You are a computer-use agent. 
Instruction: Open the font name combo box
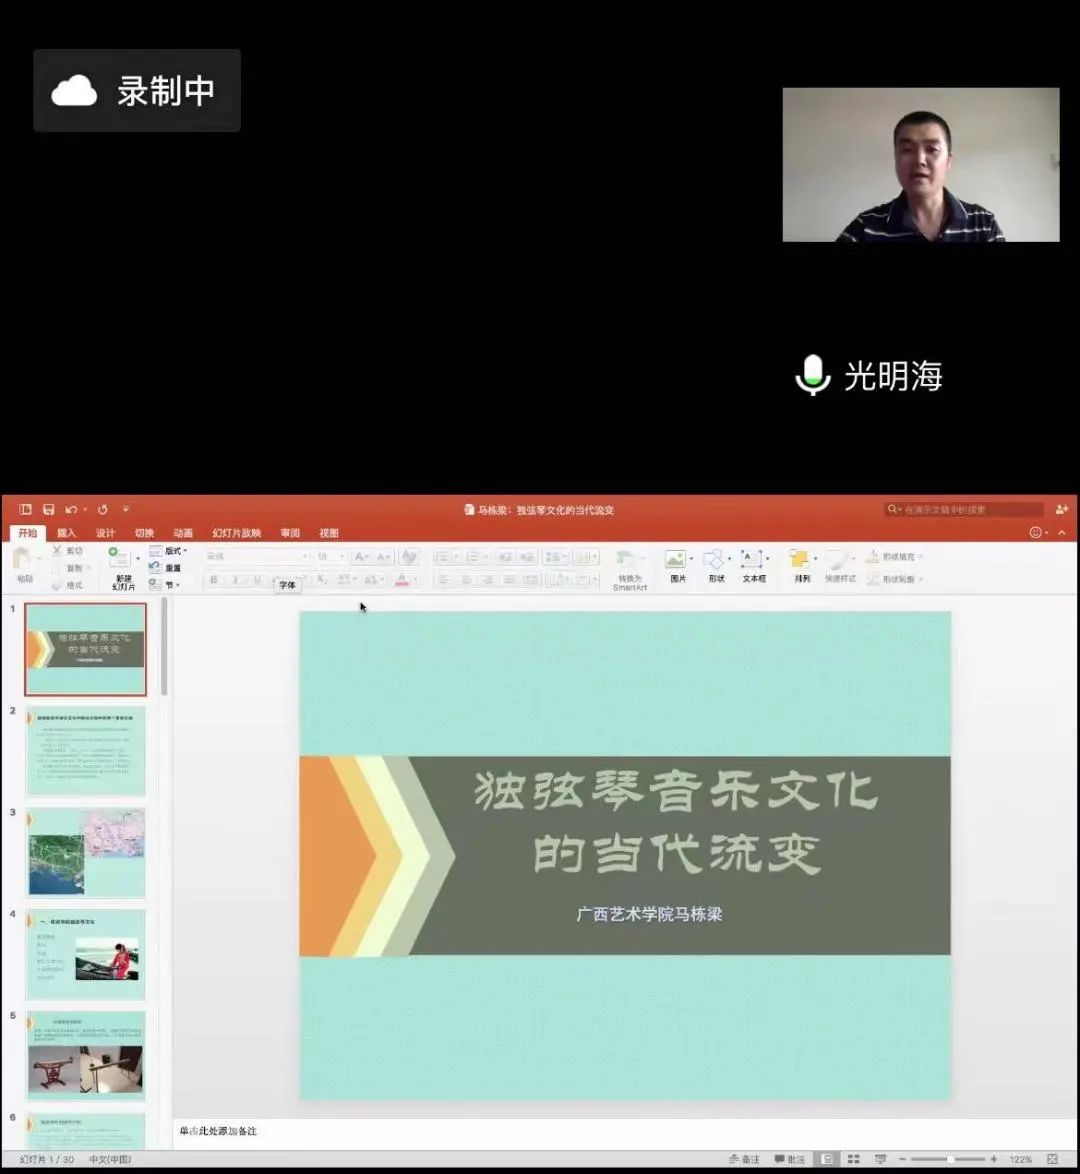coord(257,556)
